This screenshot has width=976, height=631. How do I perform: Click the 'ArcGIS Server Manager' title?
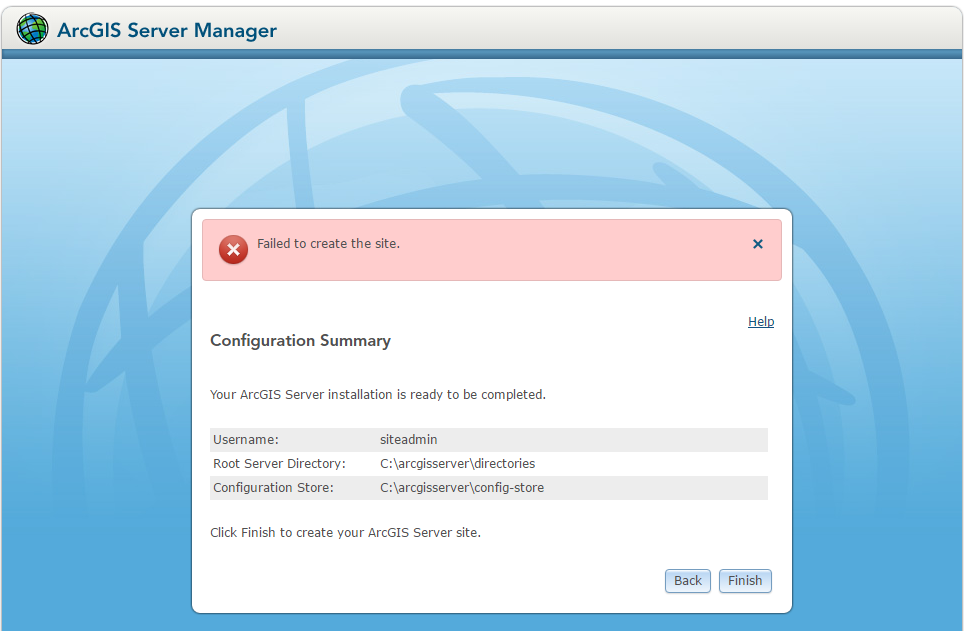point(167,30)
